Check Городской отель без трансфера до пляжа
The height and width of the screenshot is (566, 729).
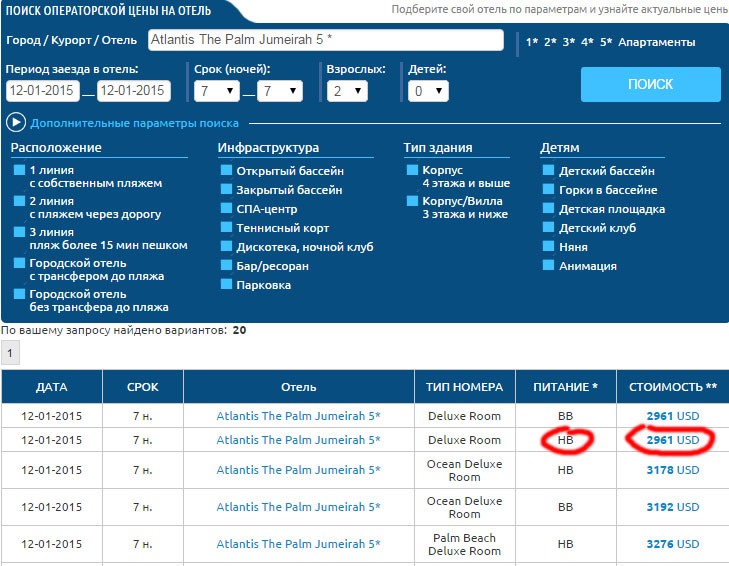[19, 294]
